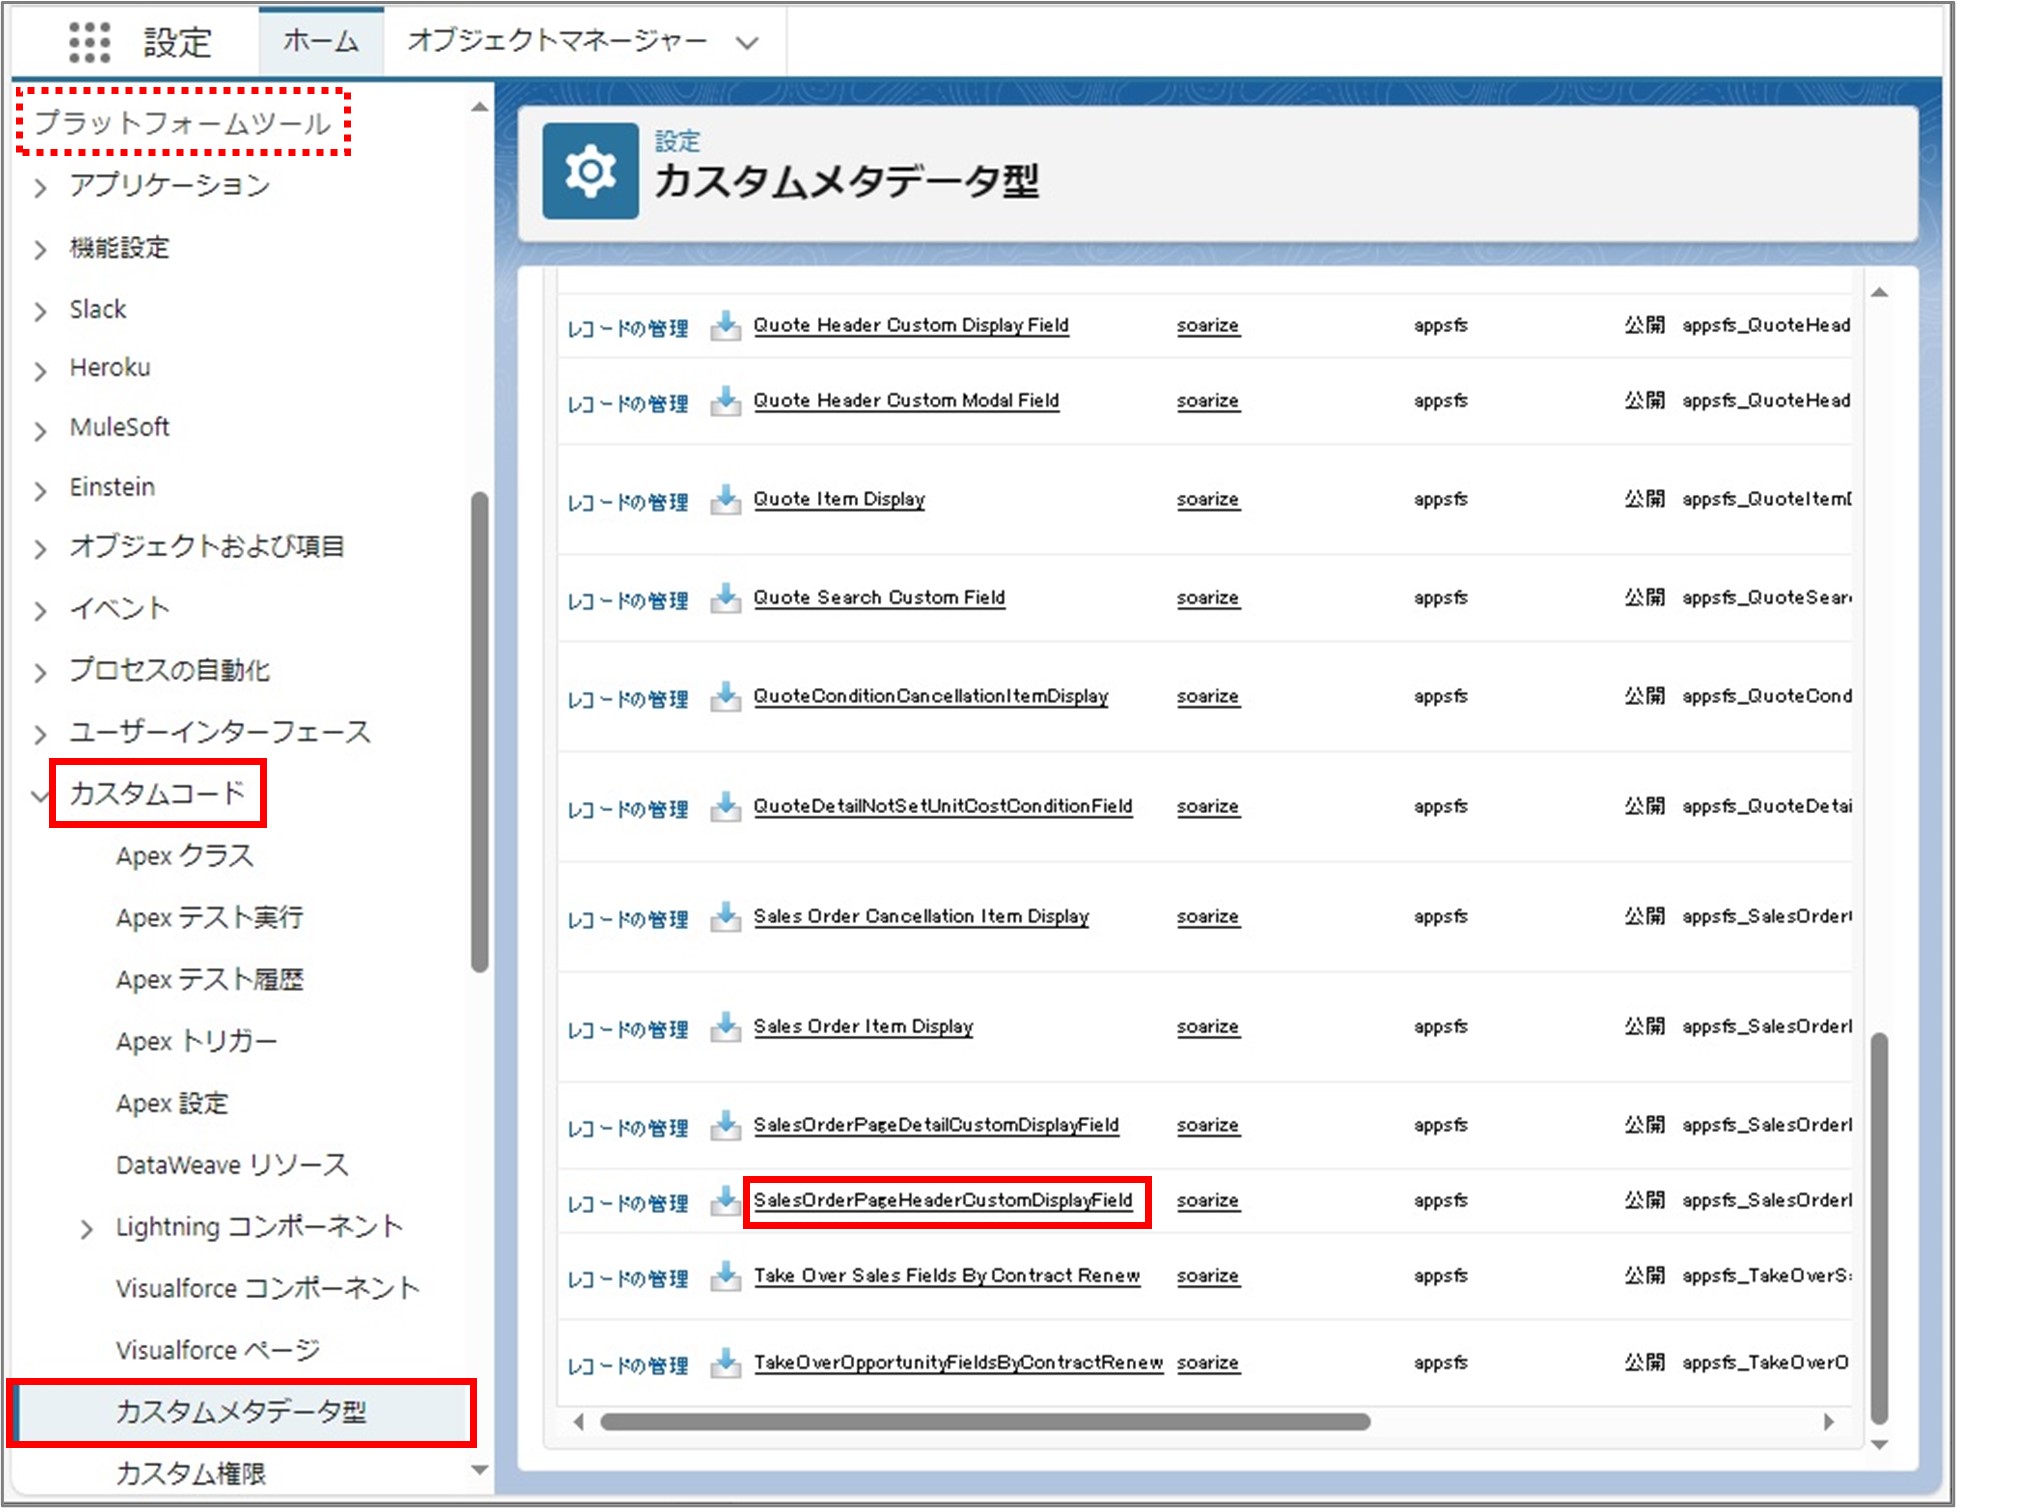Open Apex テスト実行 in sidebar
The width and height of the screenshot is (2027, 1512).
(209, 917)
